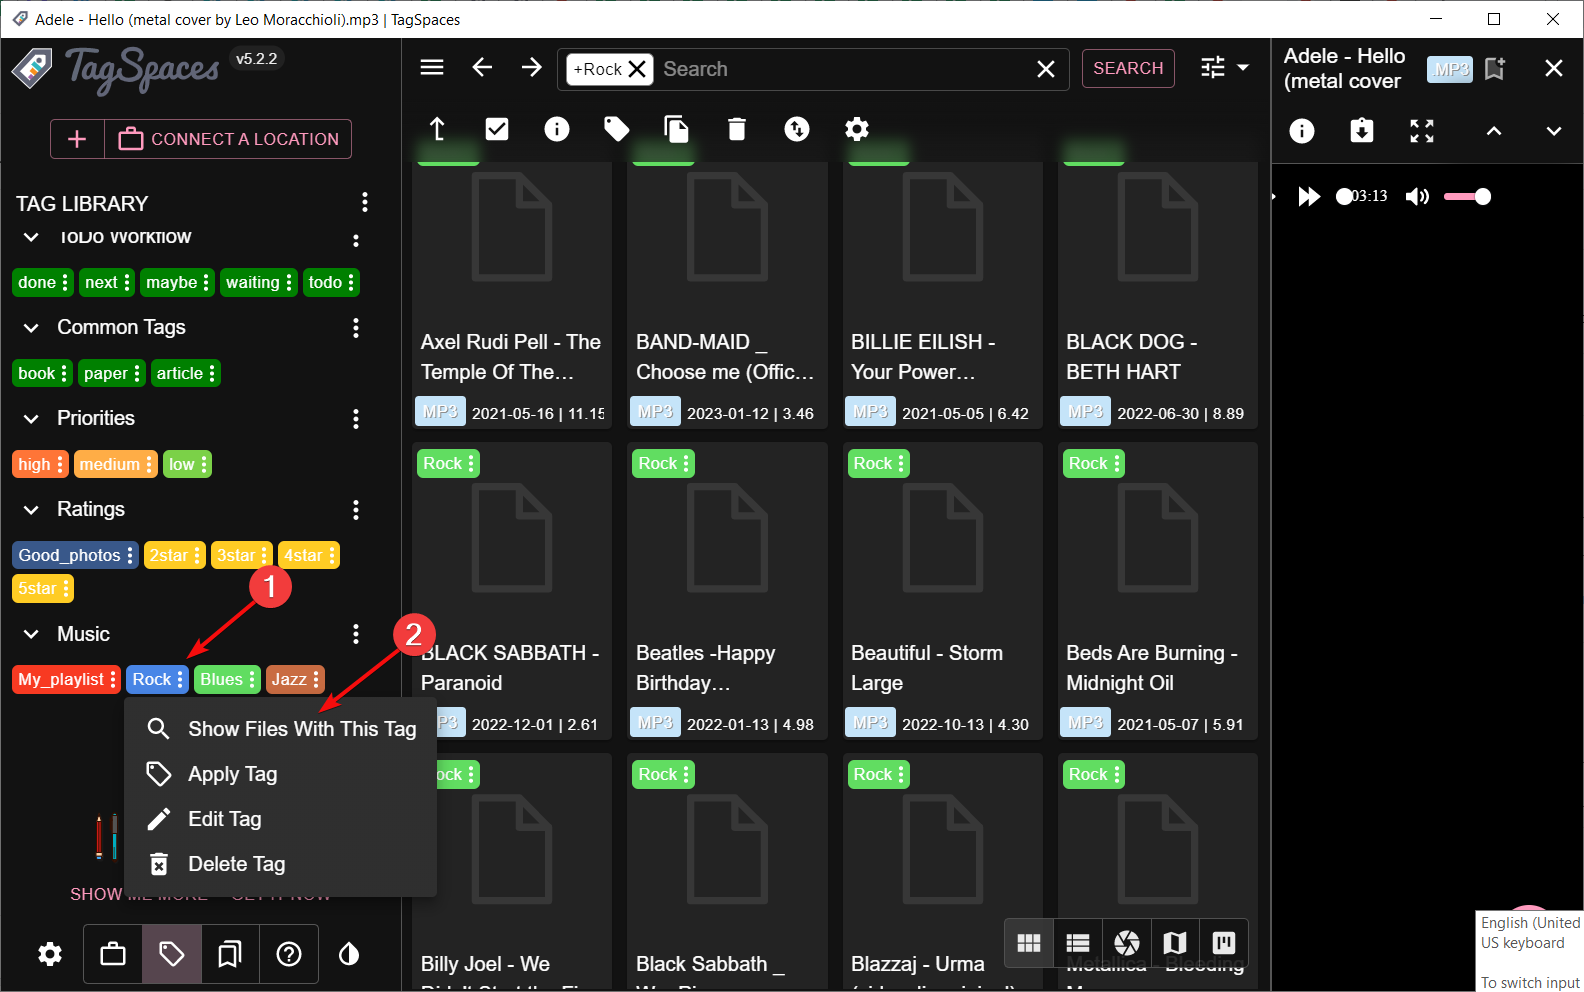The width and height of the screenshot is (1584, 992).
Task: Open the sort options icon
Action: pyautogui.click(x=797, y=129)
